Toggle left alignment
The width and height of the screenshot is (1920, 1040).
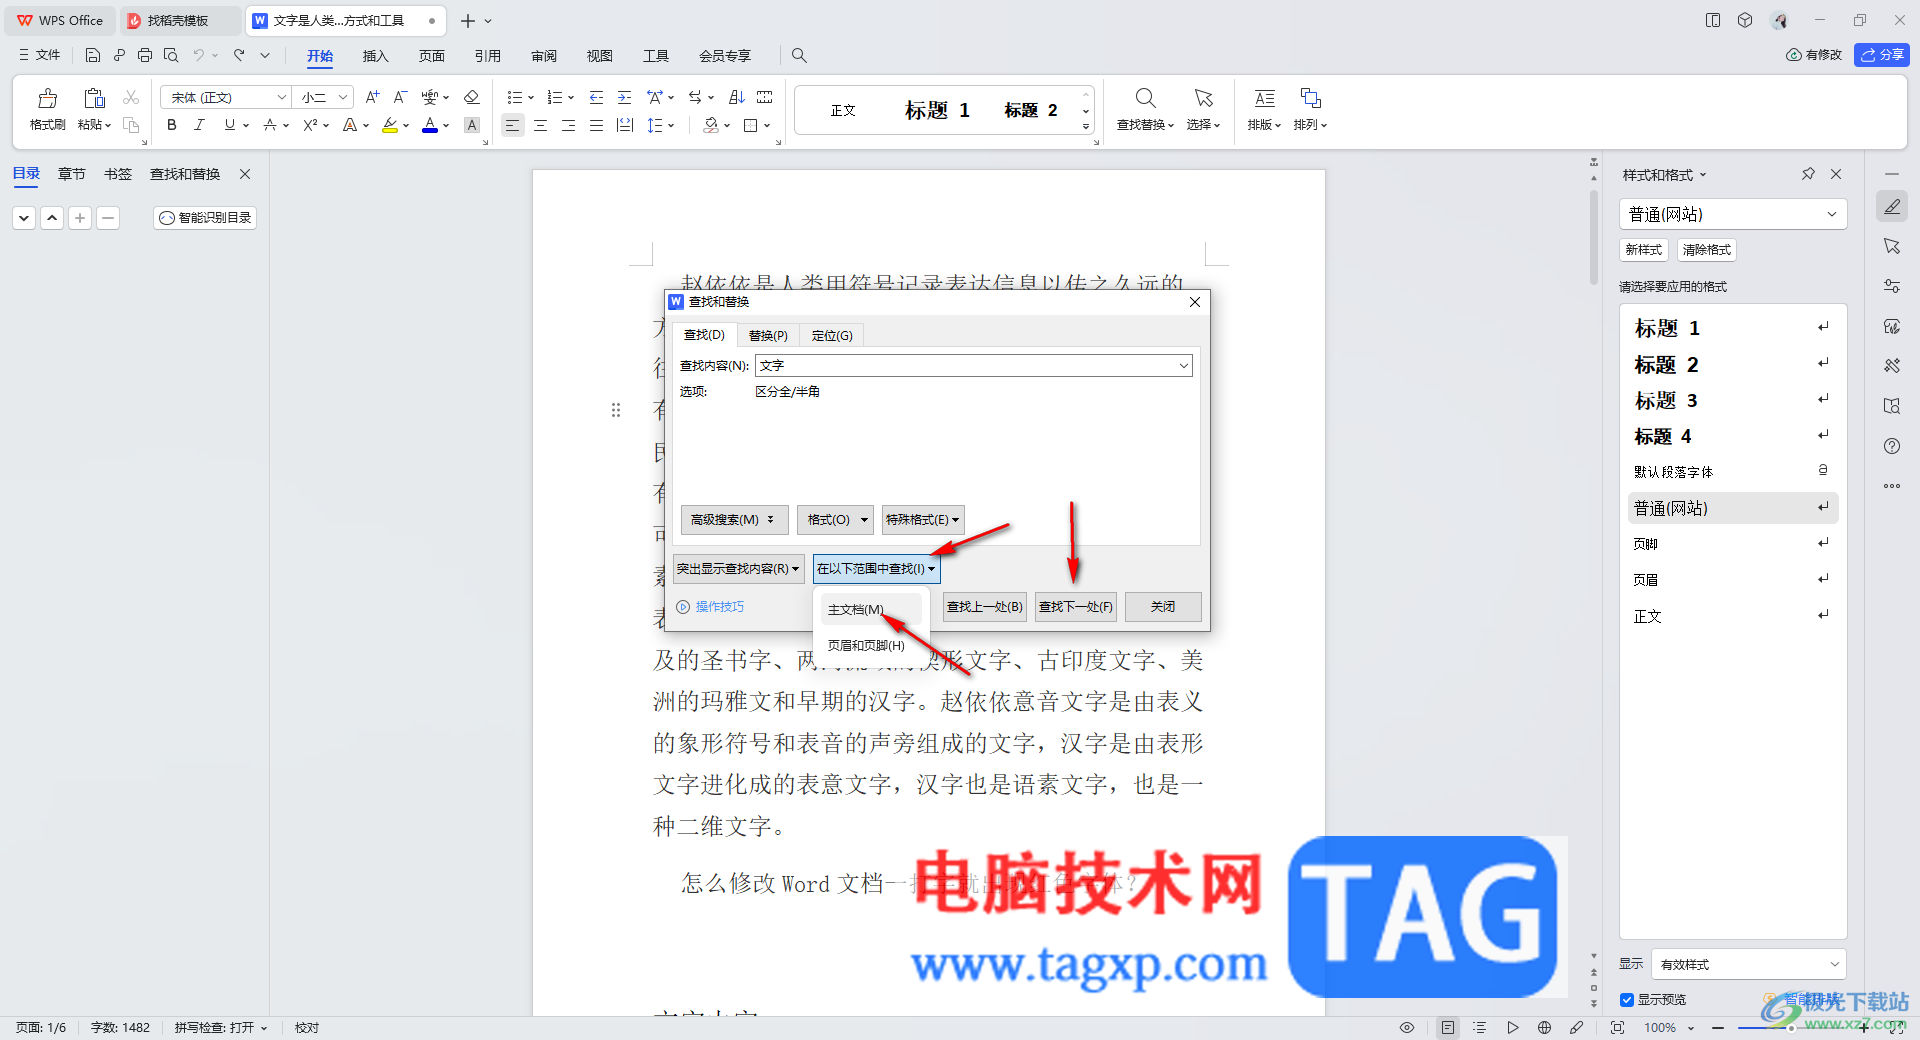click(512, 125)
